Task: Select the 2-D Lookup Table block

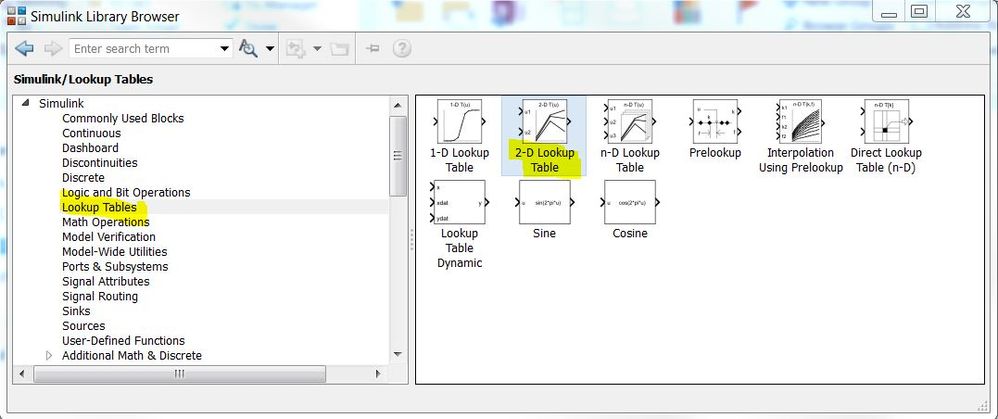Action: click(544, 136)
